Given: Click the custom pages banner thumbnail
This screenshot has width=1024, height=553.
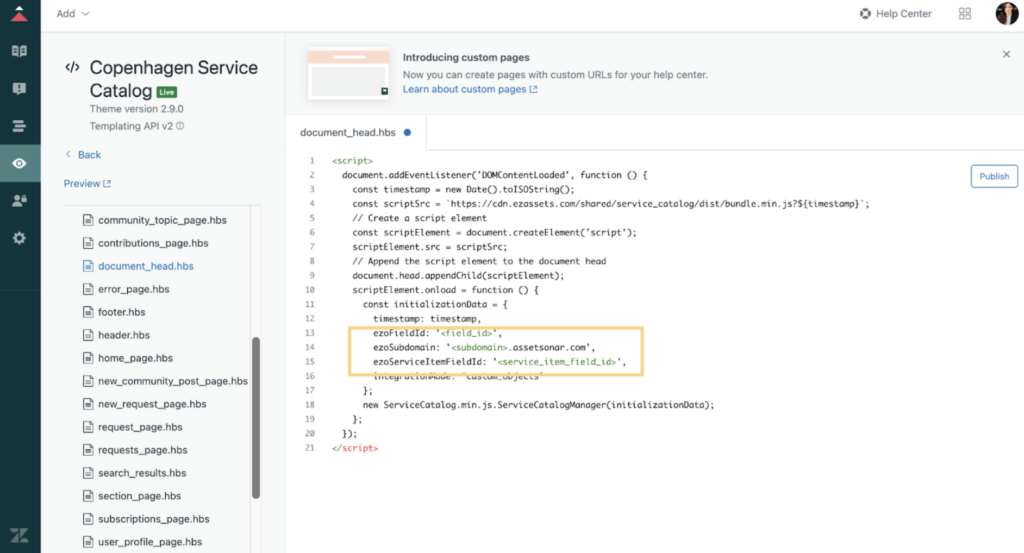Looking at the screenshot, I should (349, 72).
